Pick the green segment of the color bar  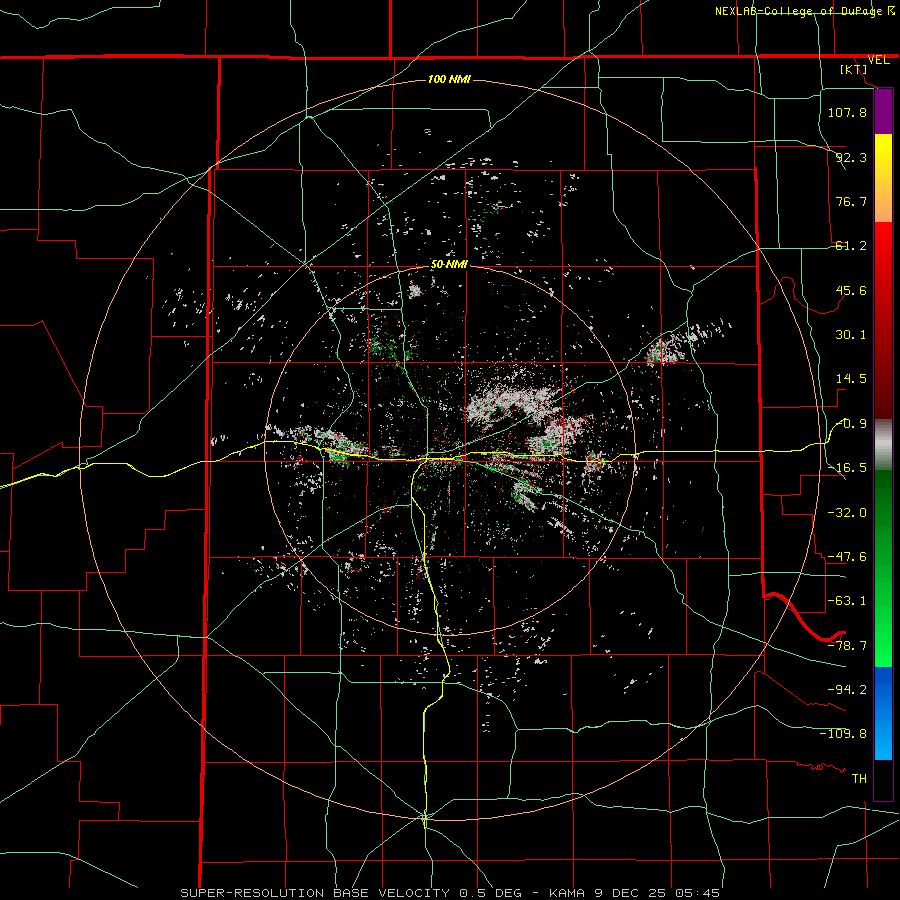click(x=883, y=568)
